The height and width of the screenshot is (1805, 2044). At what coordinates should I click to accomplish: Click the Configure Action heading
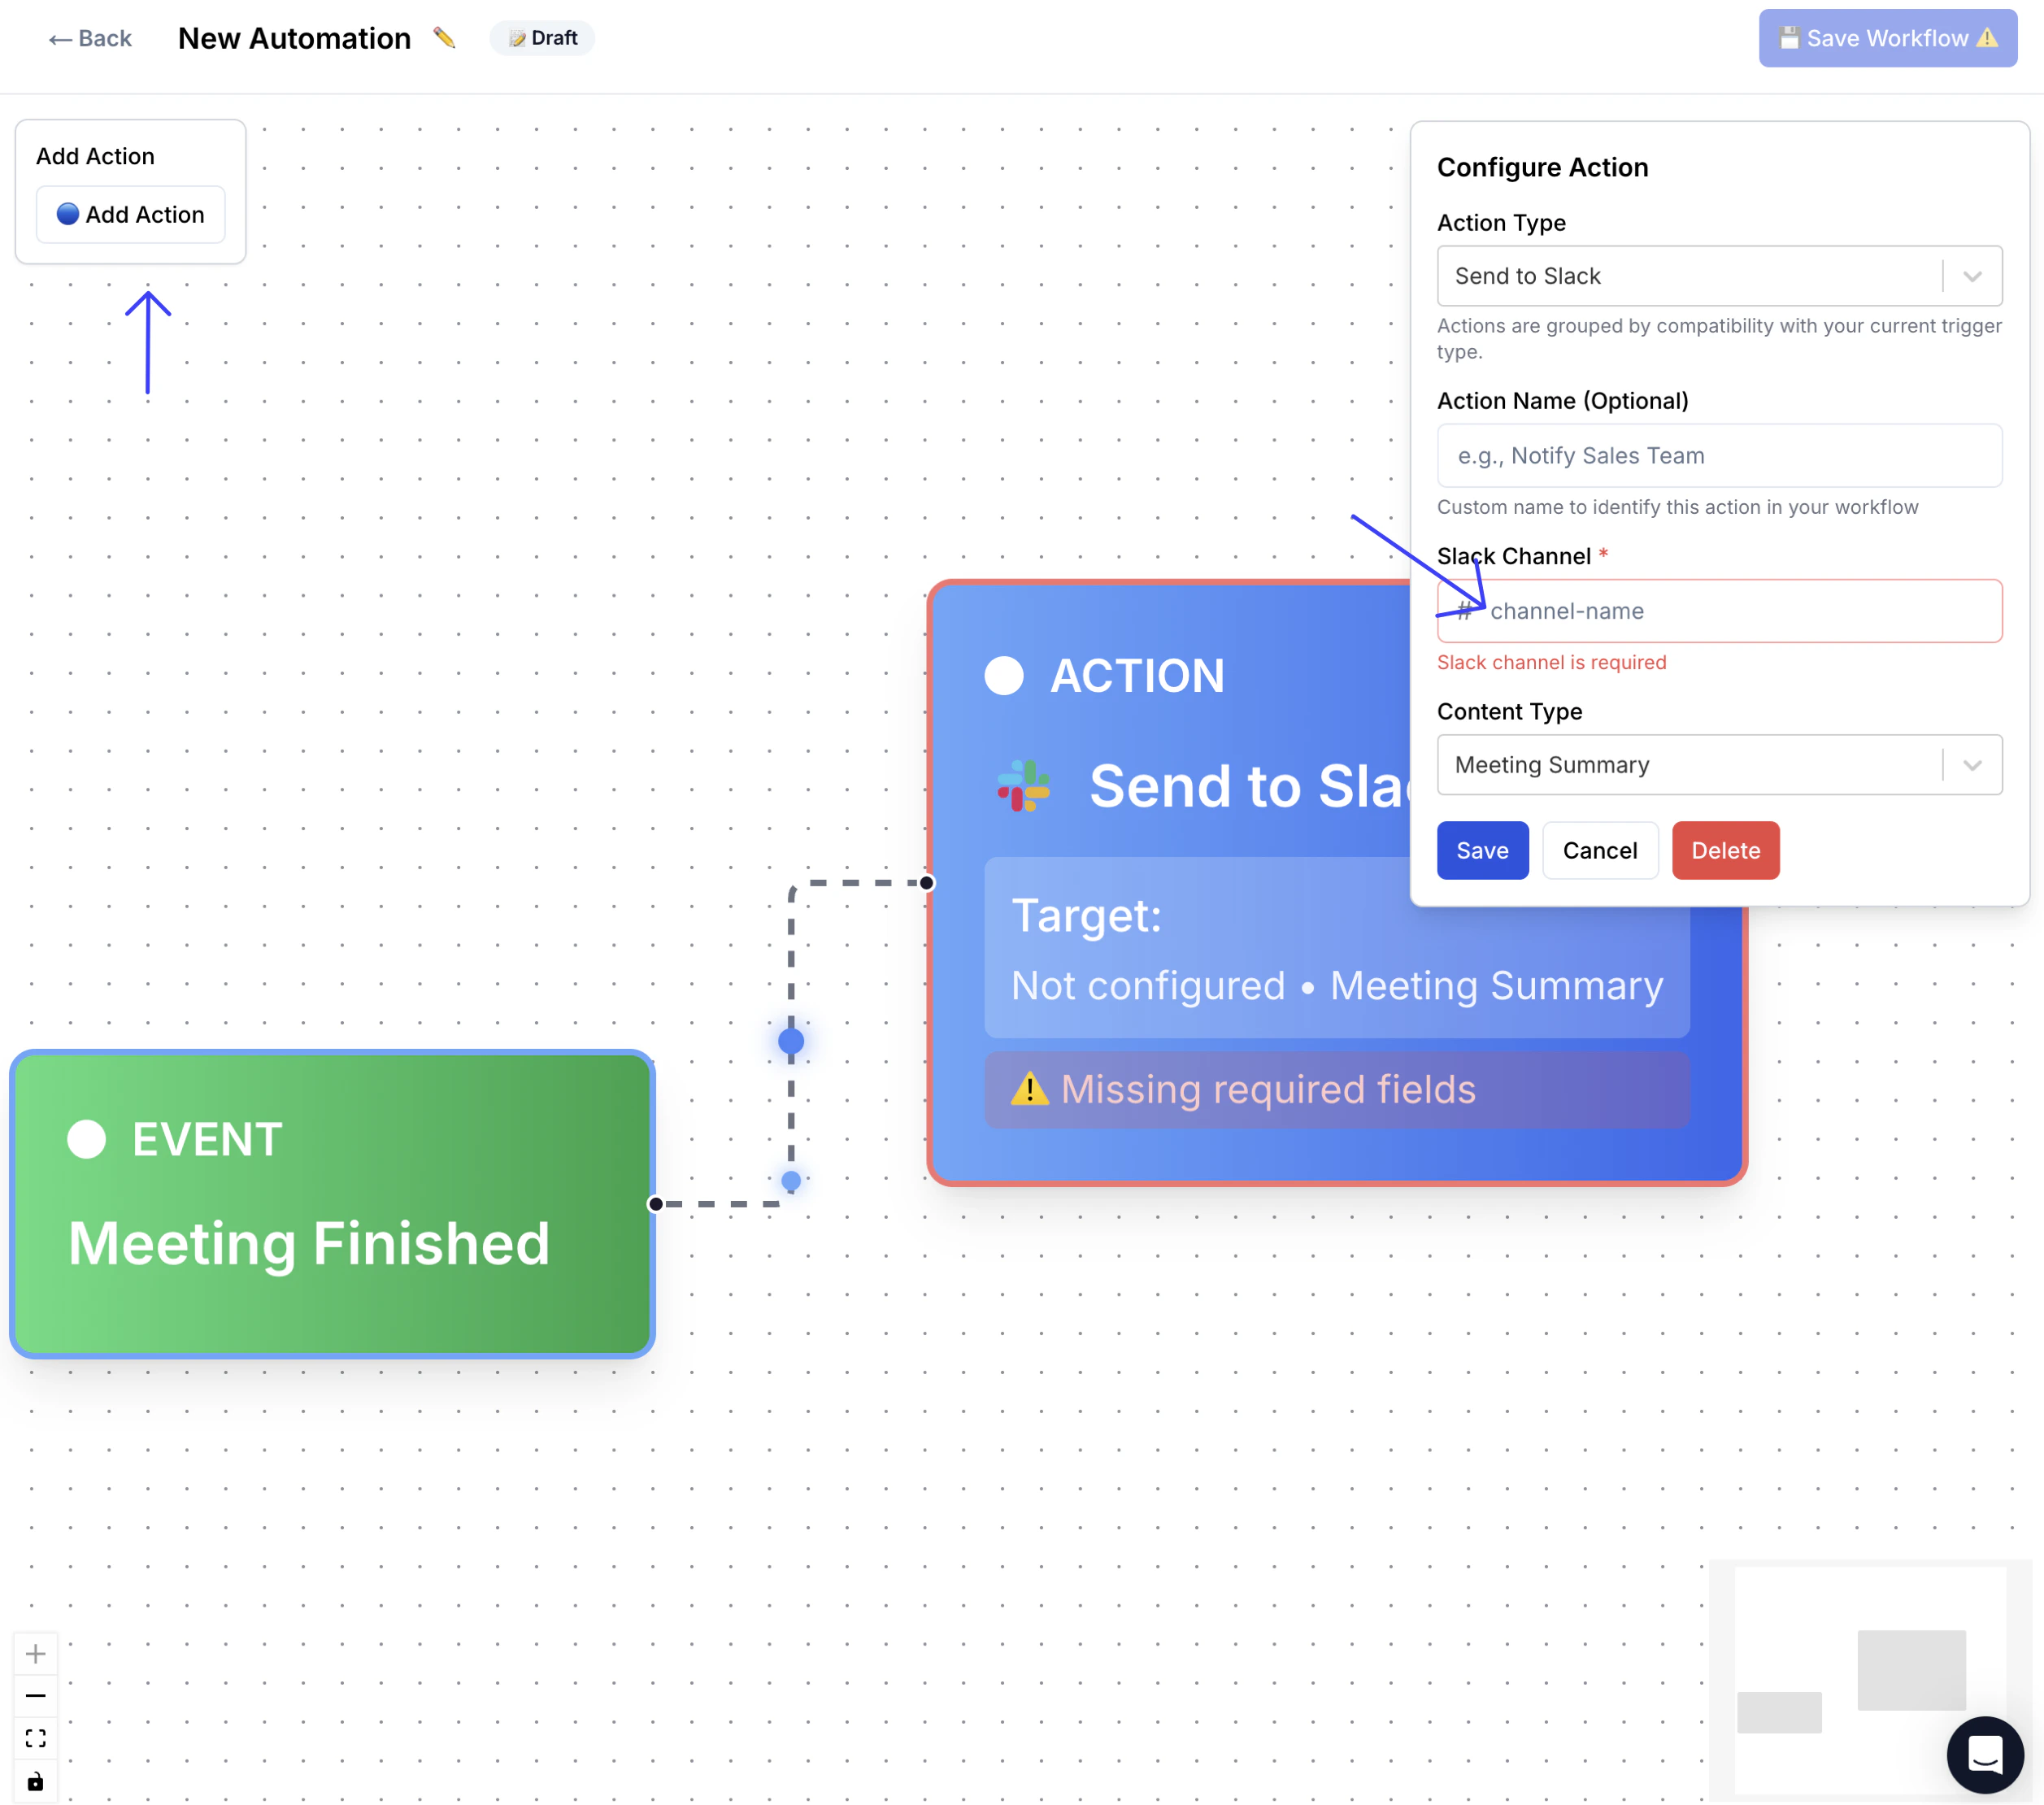pyautogui.click(x=1542, y=168)
